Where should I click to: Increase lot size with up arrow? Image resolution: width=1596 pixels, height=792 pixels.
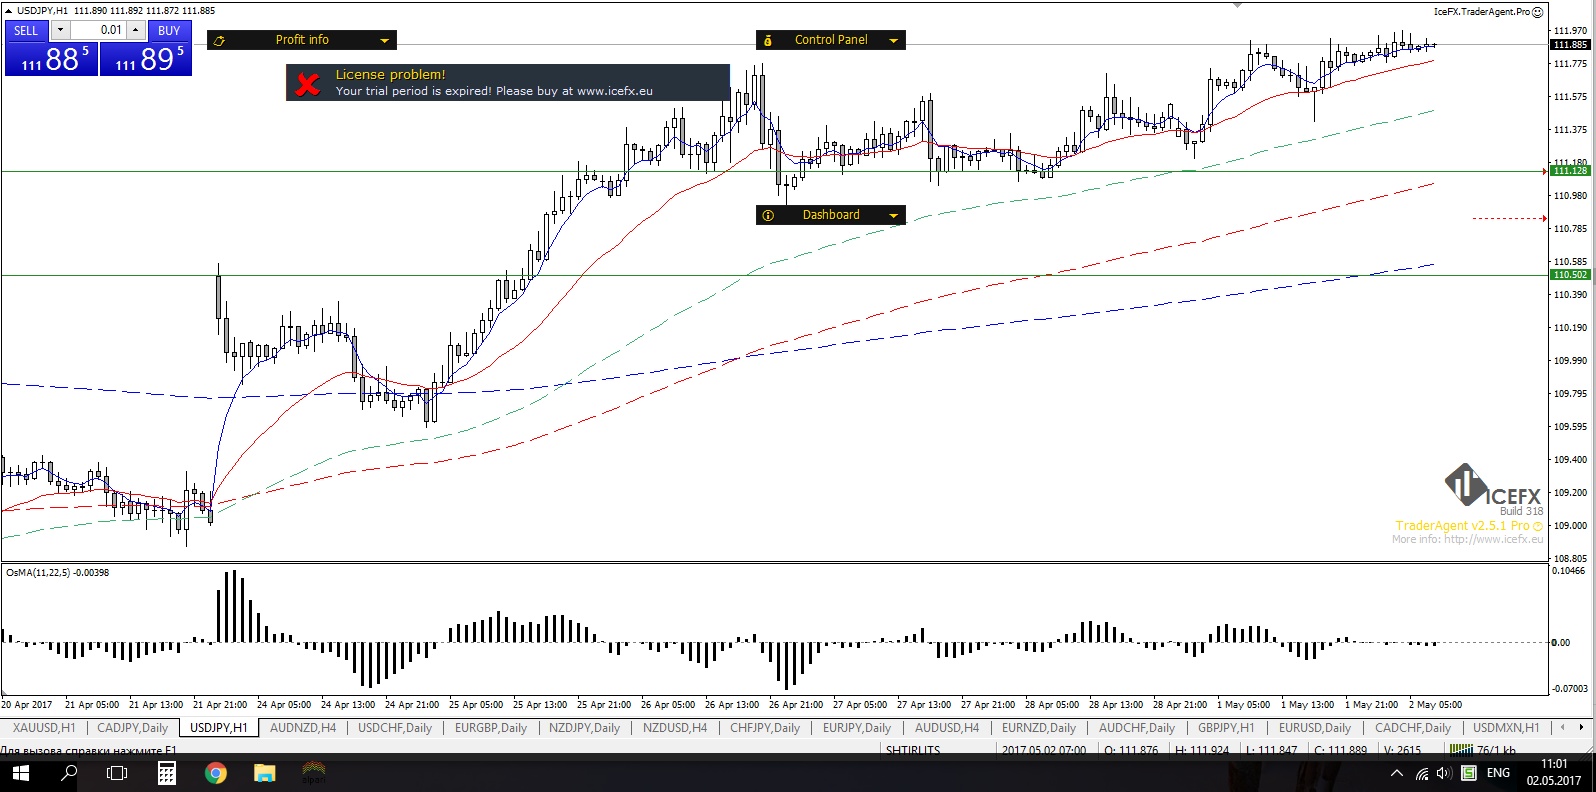[136, 30]
